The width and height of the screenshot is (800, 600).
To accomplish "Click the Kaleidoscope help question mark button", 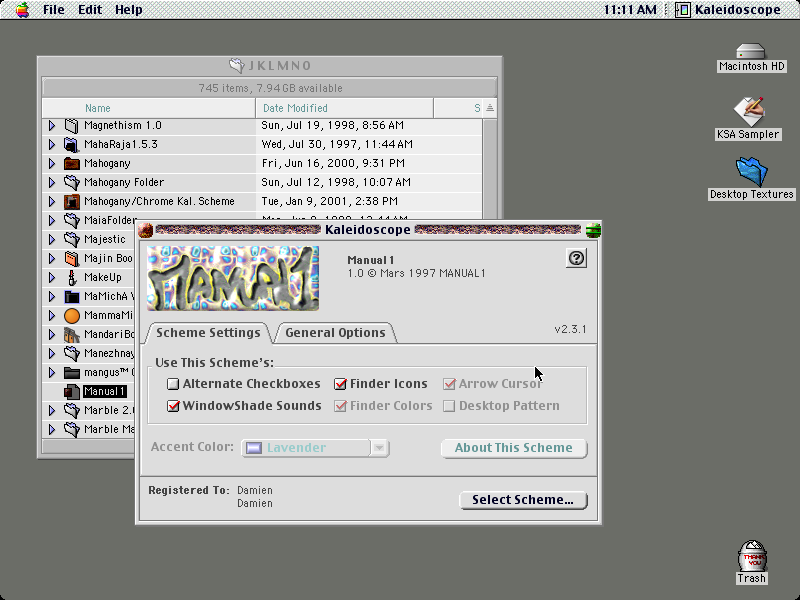I will tap(577, 258).
